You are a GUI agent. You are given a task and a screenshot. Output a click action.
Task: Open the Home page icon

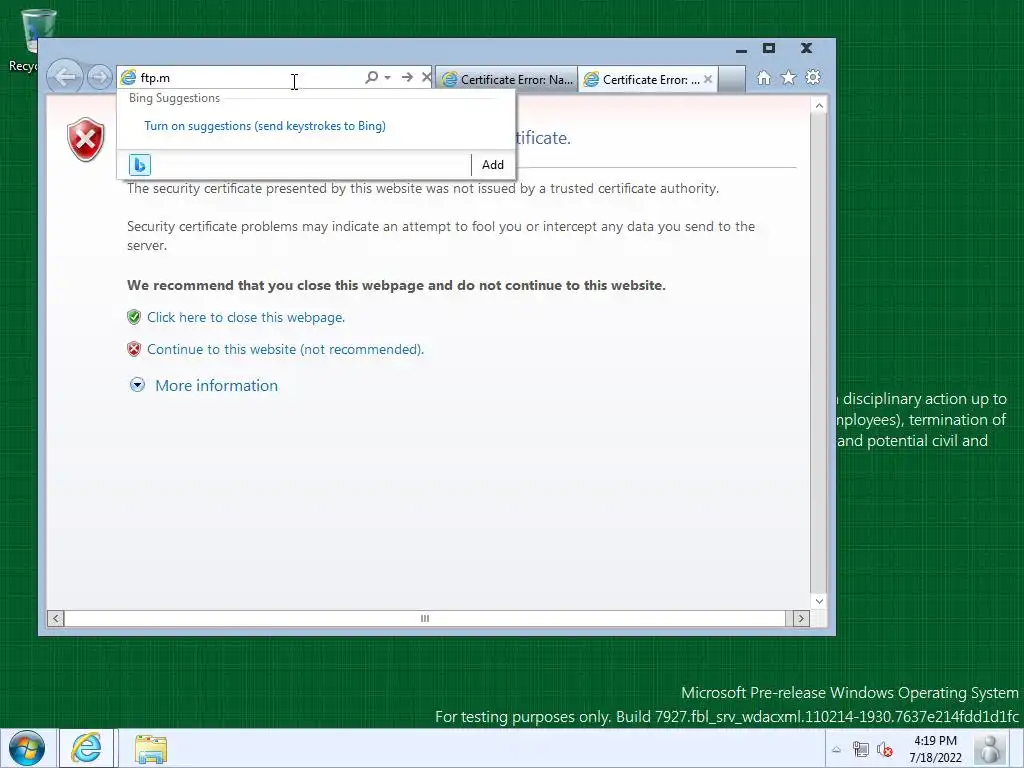point(763,78)
